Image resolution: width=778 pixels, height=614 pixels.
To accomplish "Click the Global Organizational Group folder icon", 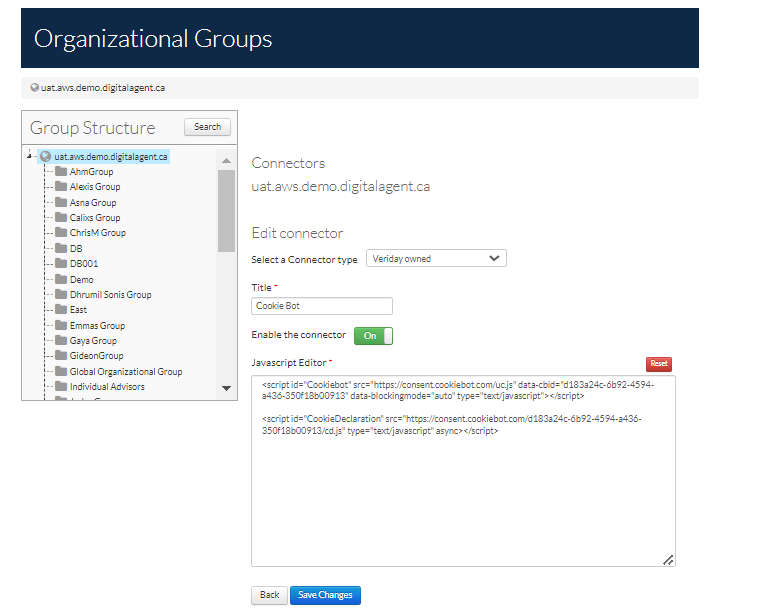I will (x=61, y=371).
